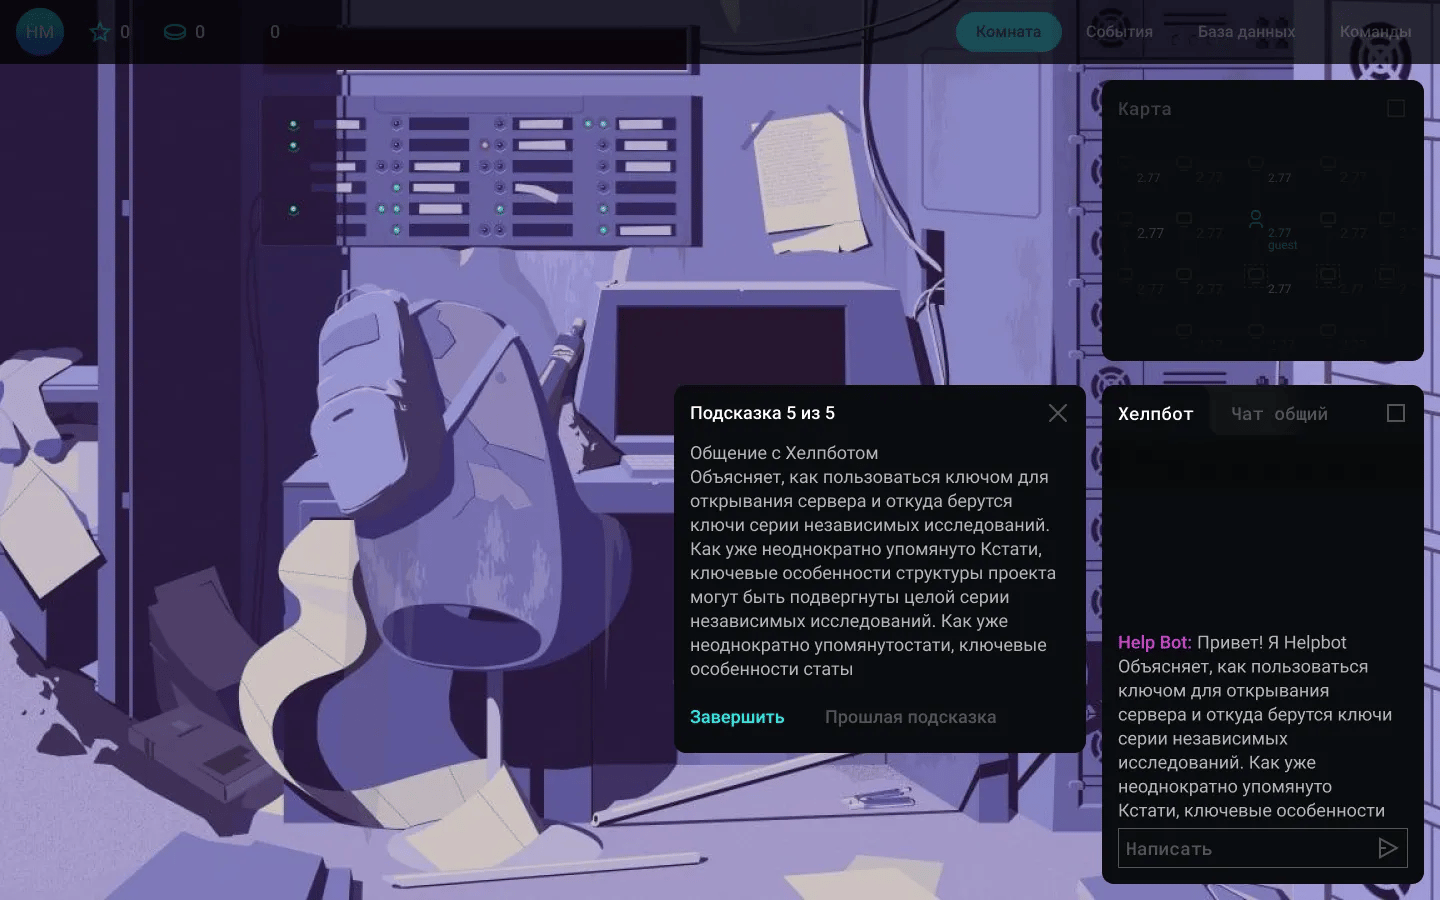This screenshot has height=900, width=1440.
Task: Click the HM user avatar
Action: [x=40, y=32]
